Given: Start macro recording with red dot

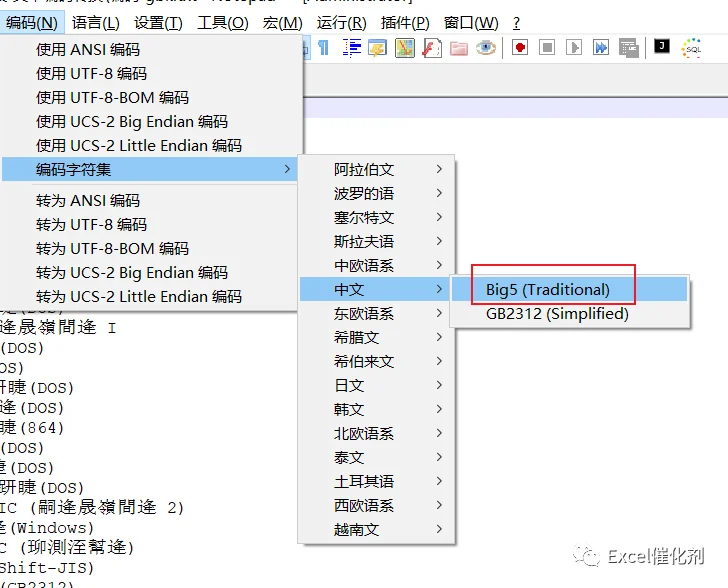Looking at the screenshot, I should [x=520, y=47].
